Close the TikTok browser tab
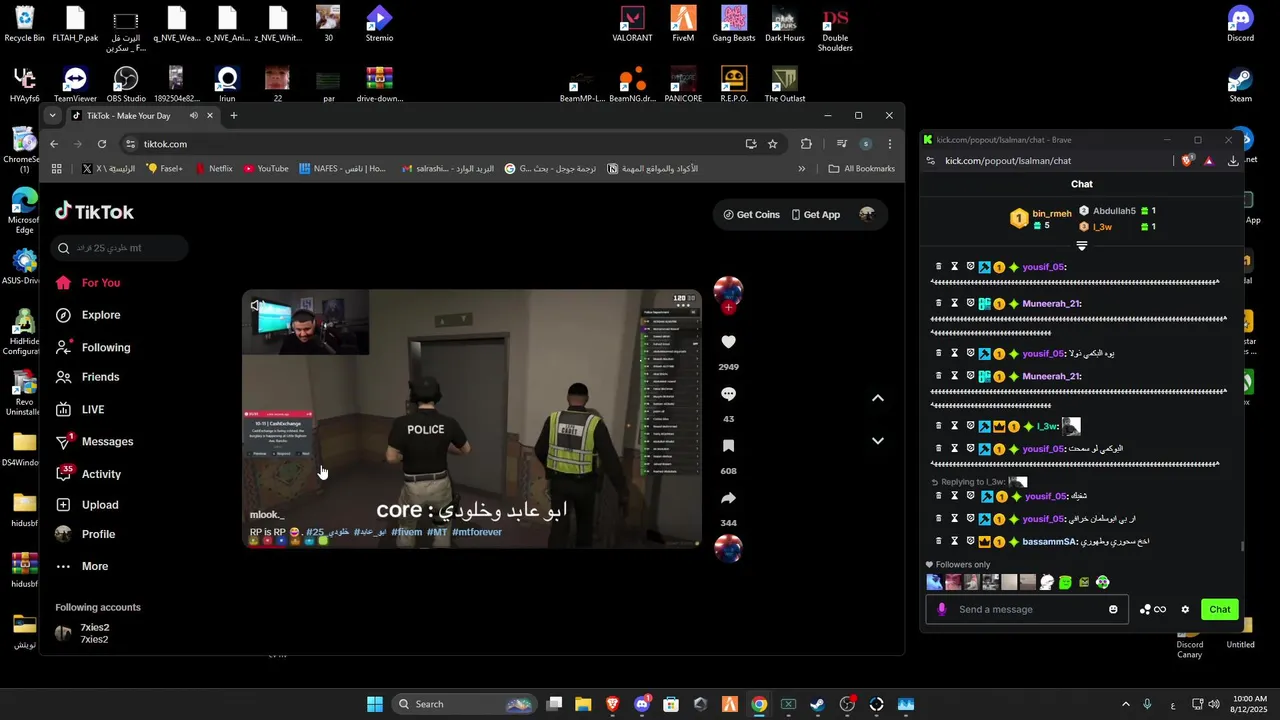This screenshot has height=720, width=1280. coord(209,115)
